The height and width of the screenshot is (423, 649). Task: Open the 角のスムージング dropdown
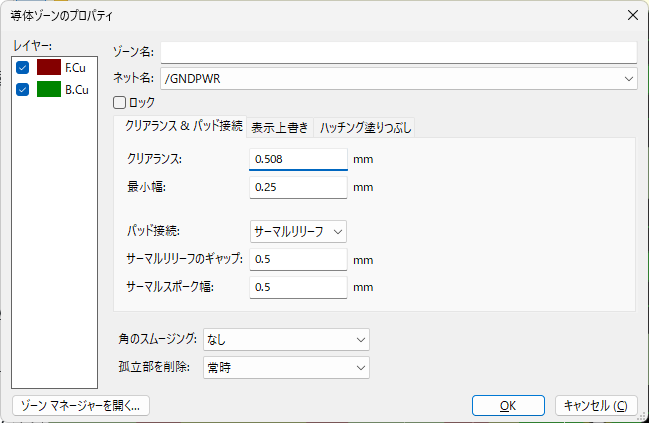pyautogui.click(x=286, y=341)
